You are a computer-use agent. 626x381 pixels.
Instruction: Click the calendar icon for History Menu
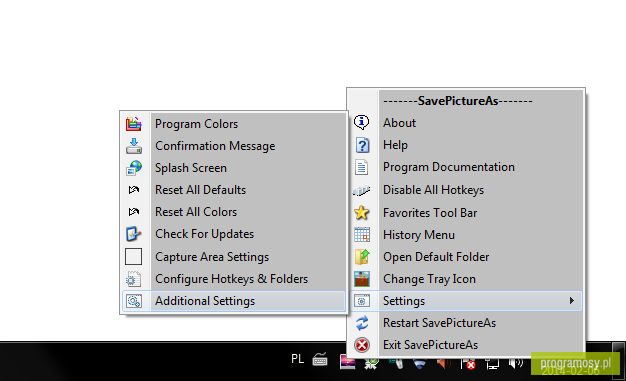pos(362,234)
